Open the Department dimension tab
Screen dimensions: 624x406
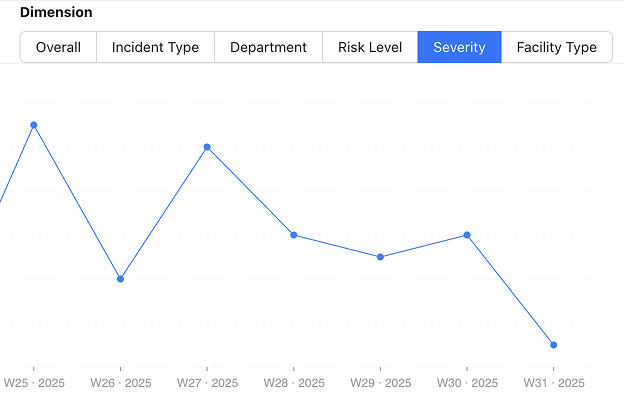(x=268, y=47)
